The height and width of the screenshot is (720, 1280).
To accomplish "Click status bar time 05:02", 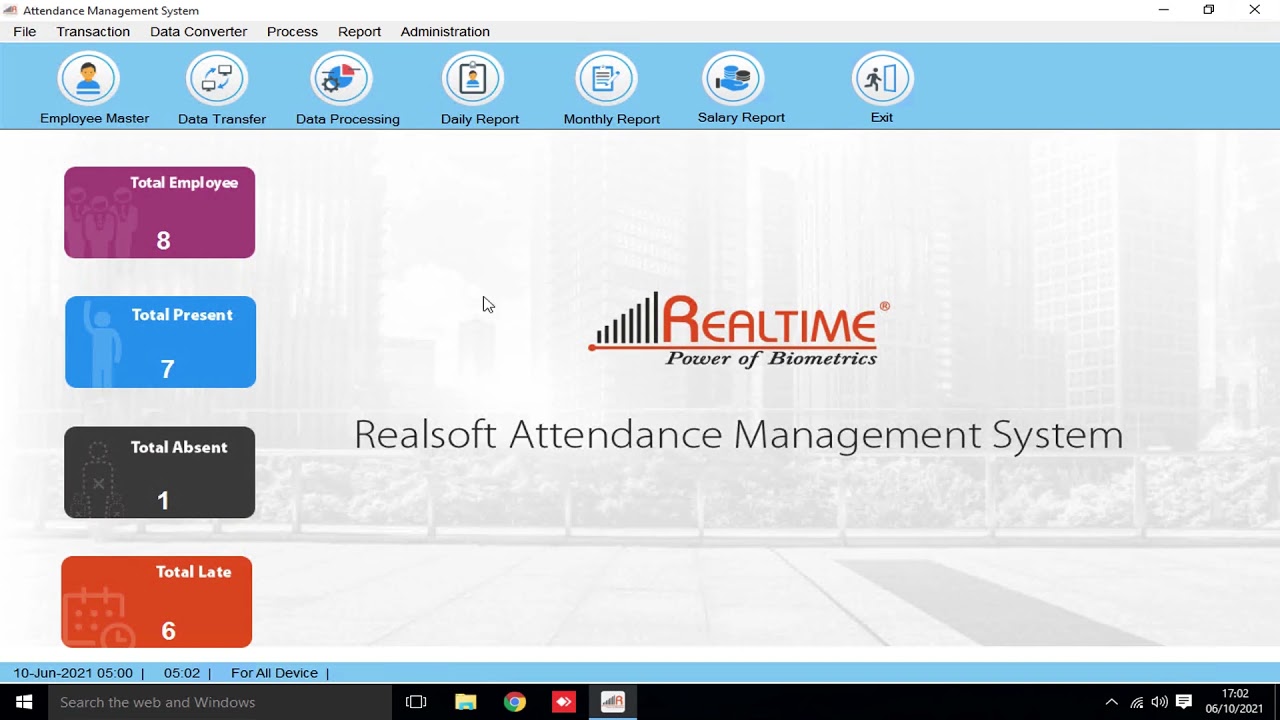I will pyautogui.click(x=182, y=673).
